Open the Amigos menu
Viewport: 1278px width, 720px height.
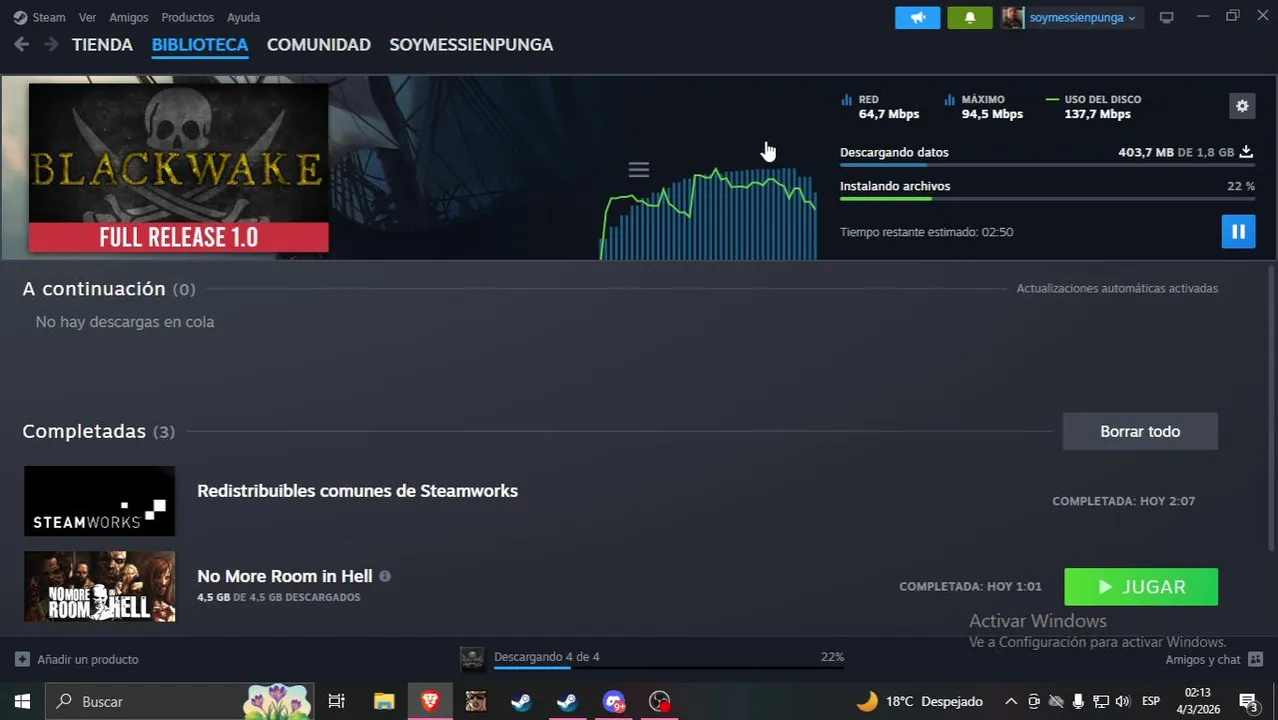128,17
